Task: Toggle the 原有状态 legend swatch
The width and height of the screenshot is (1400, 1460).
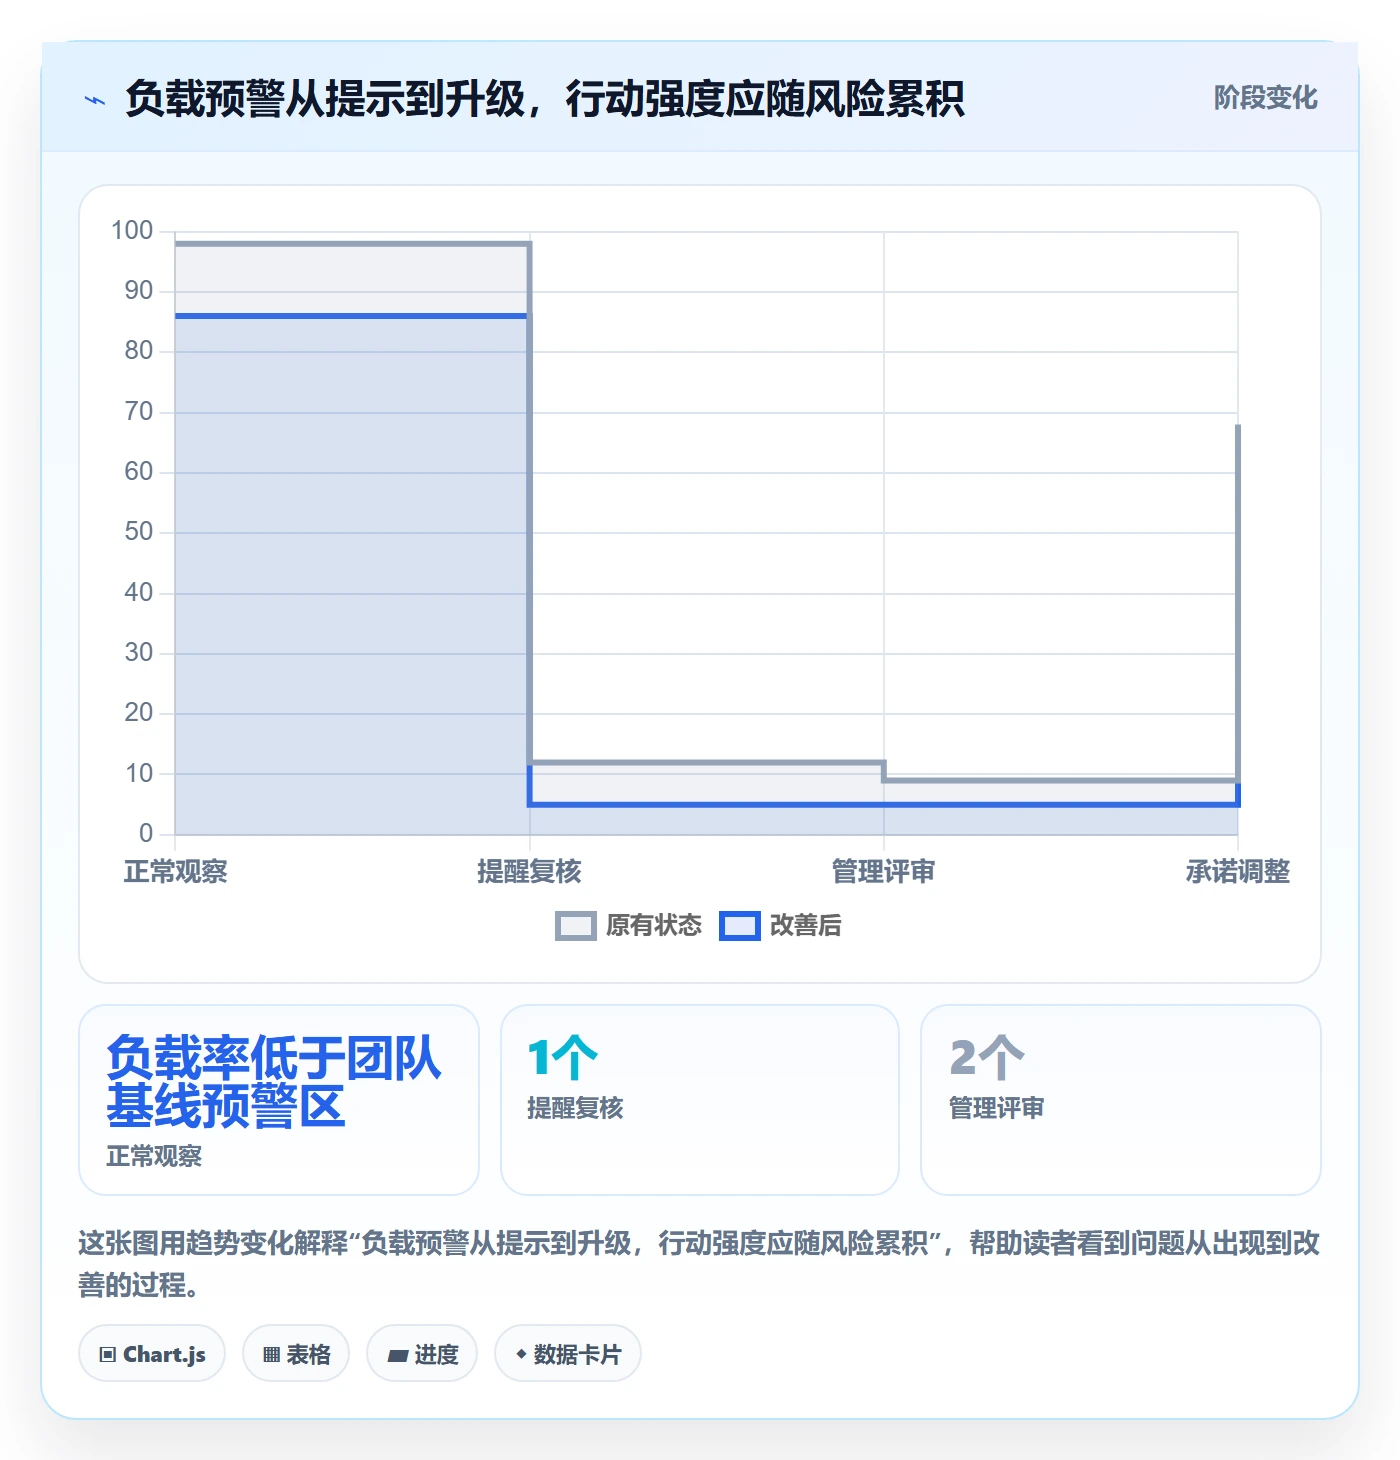Action: (x=575, y=926)
